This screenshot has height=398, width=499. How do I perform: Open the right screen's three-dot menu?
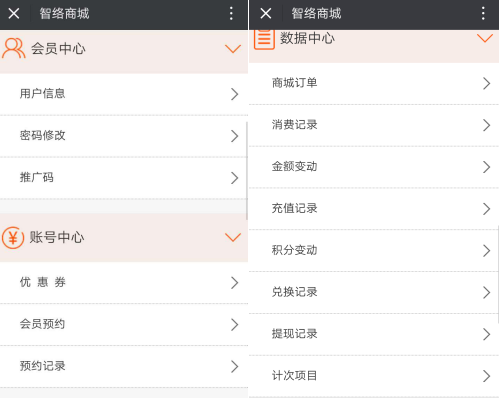coord(483,14)
